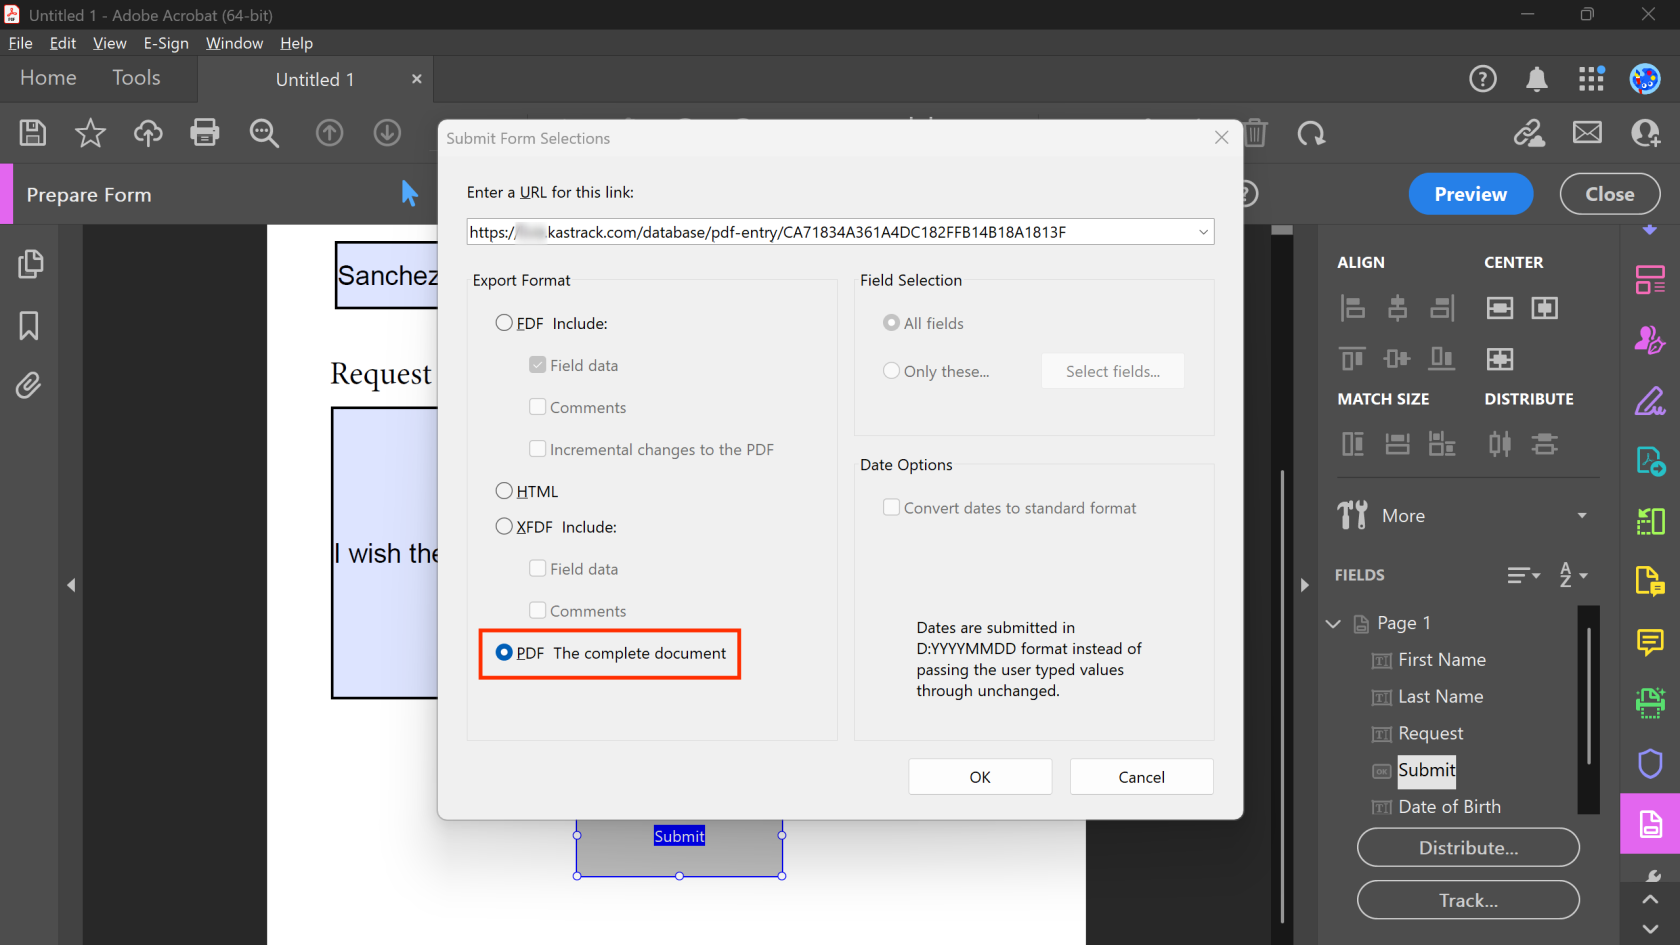This screenshot has height=945, width=1680.
Task: Expand the More tools dropdown
Action: tap(1582, 516)
